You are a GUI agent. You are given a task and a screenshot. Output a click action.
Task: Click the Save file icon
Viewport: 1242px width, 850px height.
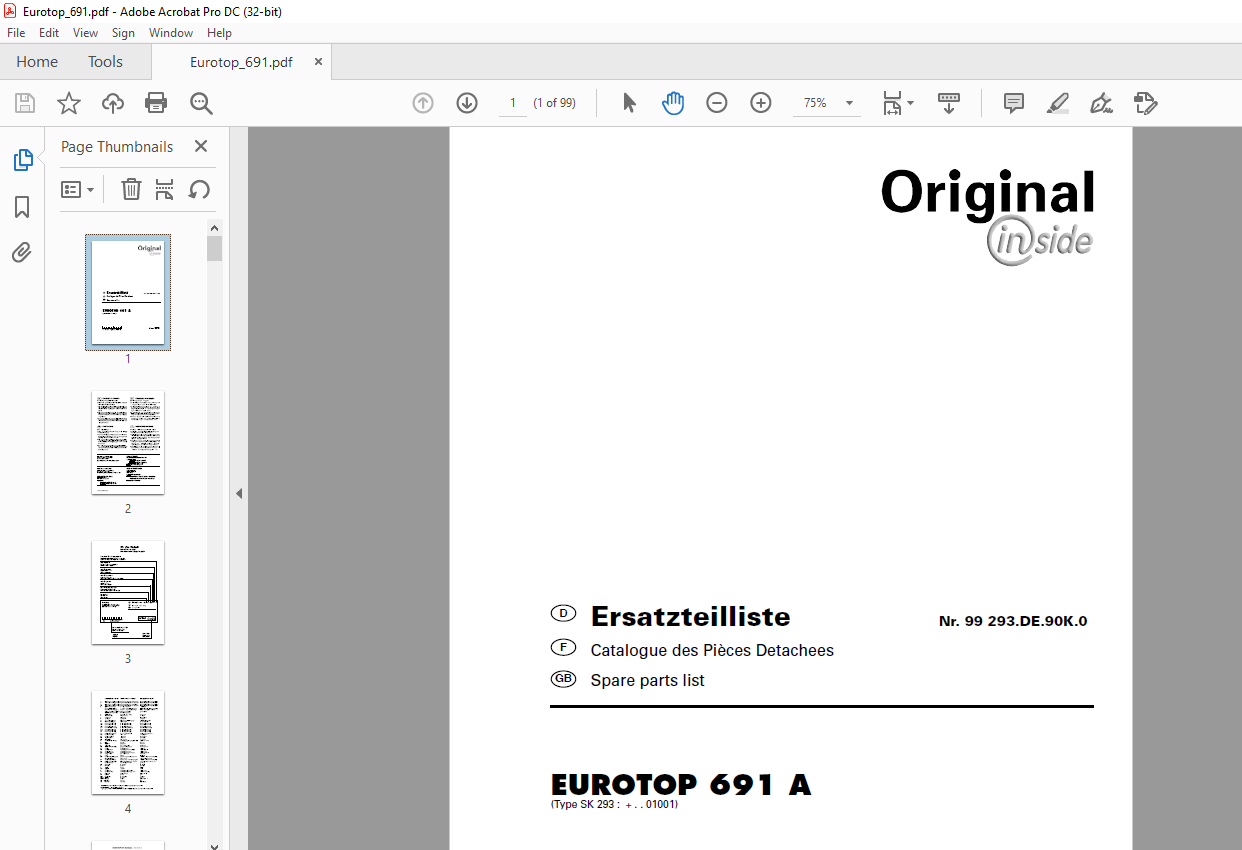(25, 103)
